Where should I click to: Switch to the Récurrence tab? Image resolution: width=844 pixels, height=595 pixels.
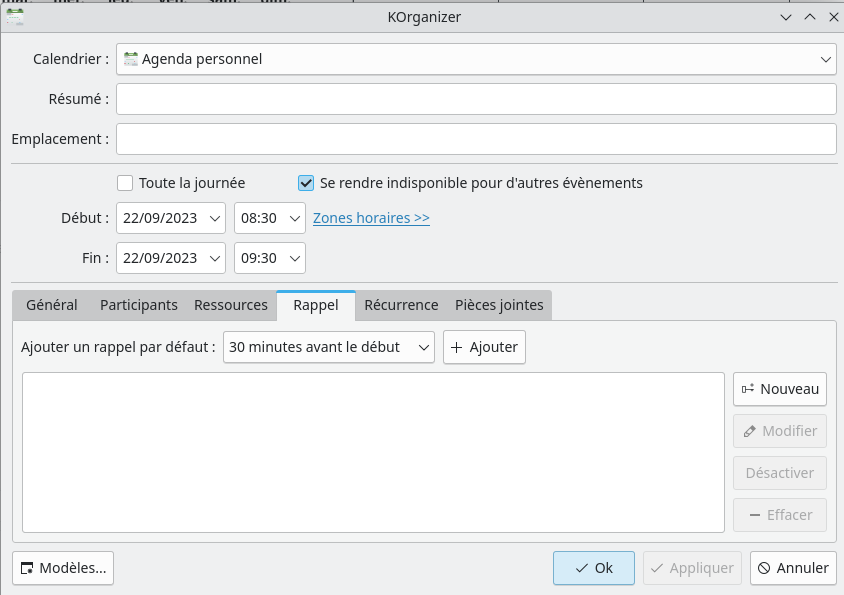click(401, 305)
